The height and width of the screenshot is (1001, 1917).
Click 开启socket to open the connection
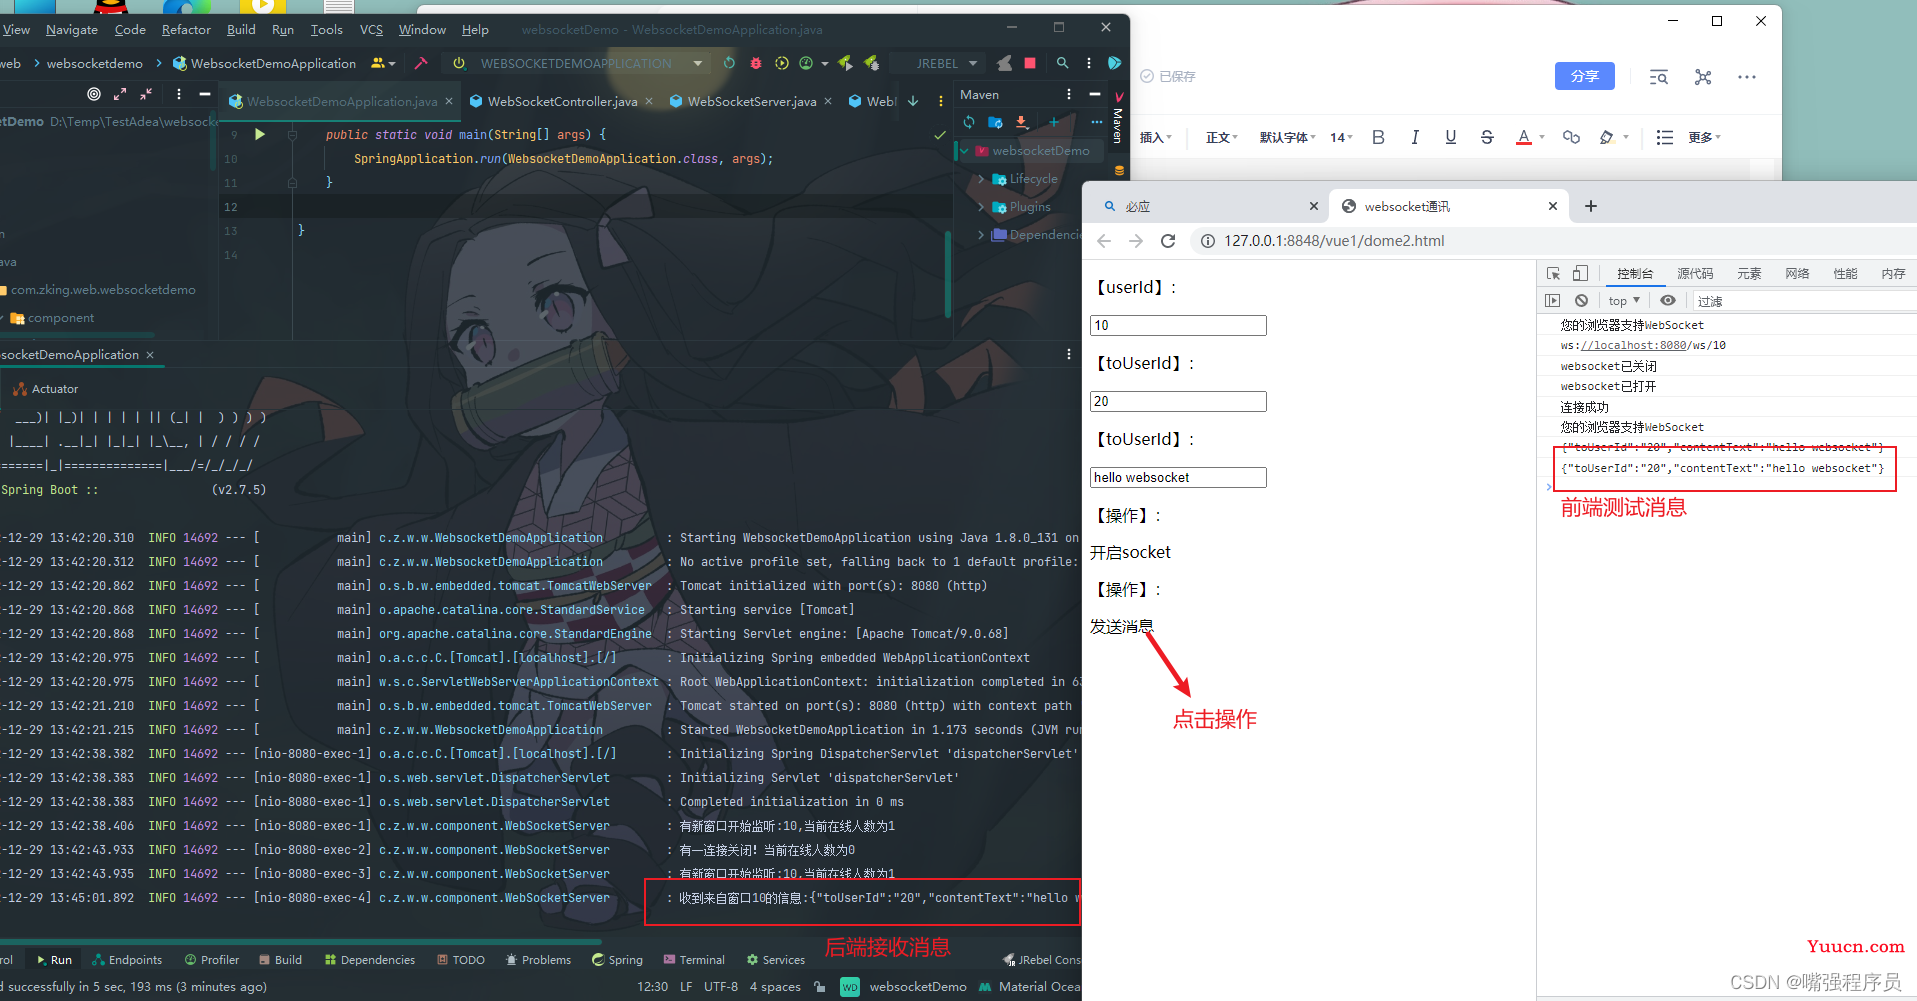1130,552
